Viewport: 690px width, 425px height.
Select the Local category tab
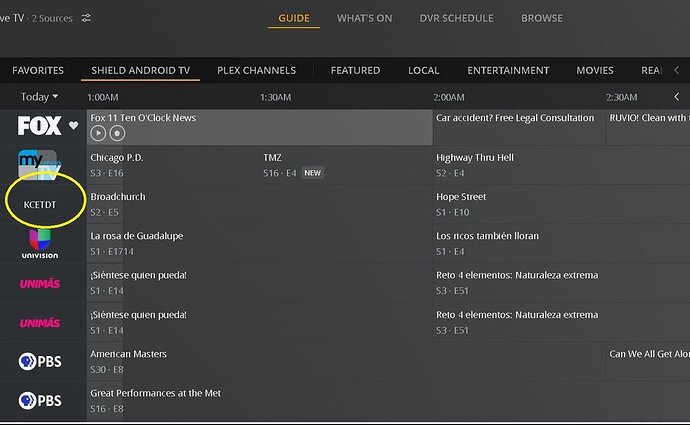tap(423, 70)
